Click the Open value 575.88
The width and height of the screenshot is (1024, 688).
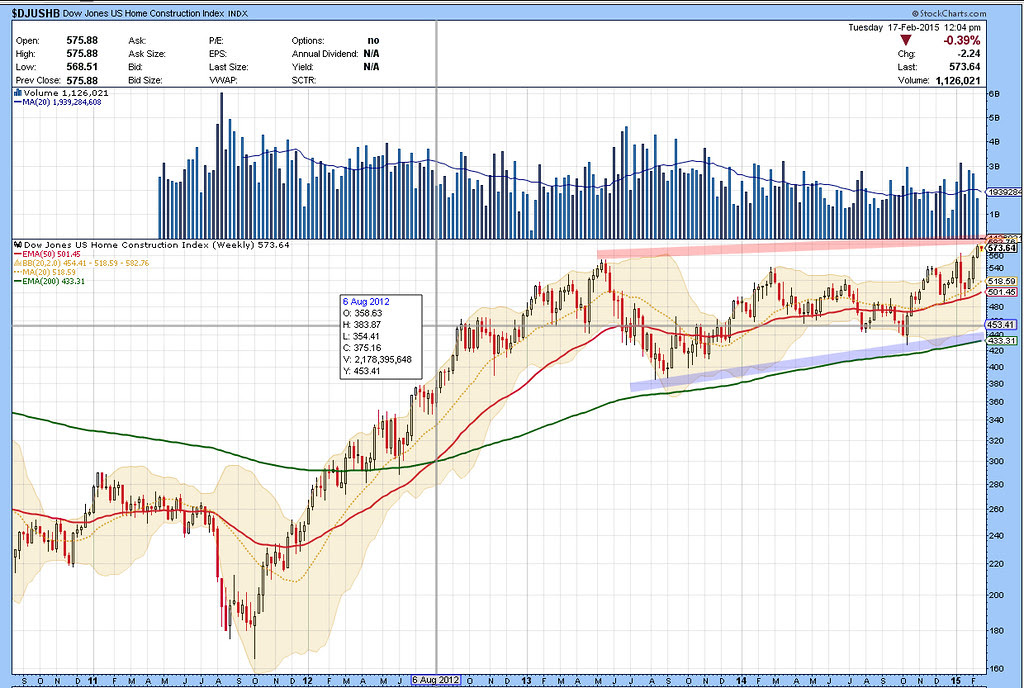pyautogui.click(x=82, y=40)
